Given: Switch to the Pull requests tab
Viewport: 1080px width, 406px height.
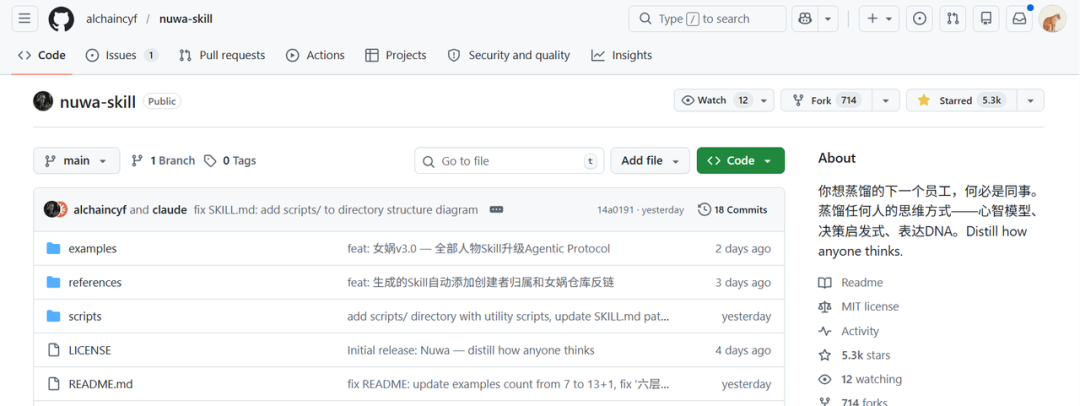Looking at the screenshot, I should pyautogui.click(x=222, y=55).
